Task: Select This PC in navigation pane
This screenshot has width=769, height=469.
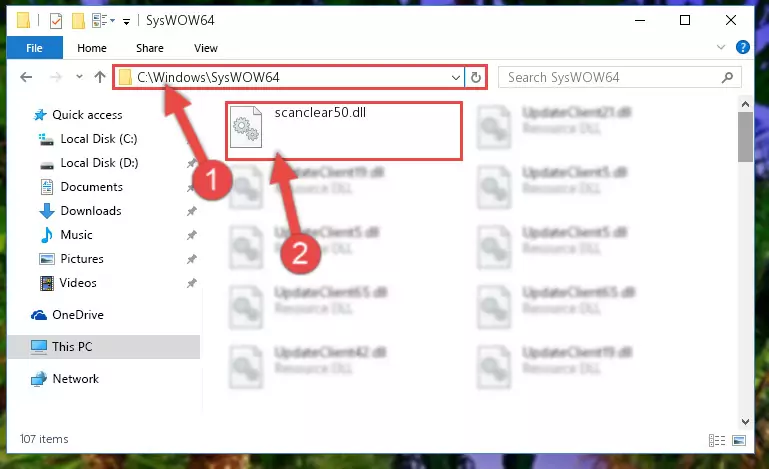Action: 103,347
